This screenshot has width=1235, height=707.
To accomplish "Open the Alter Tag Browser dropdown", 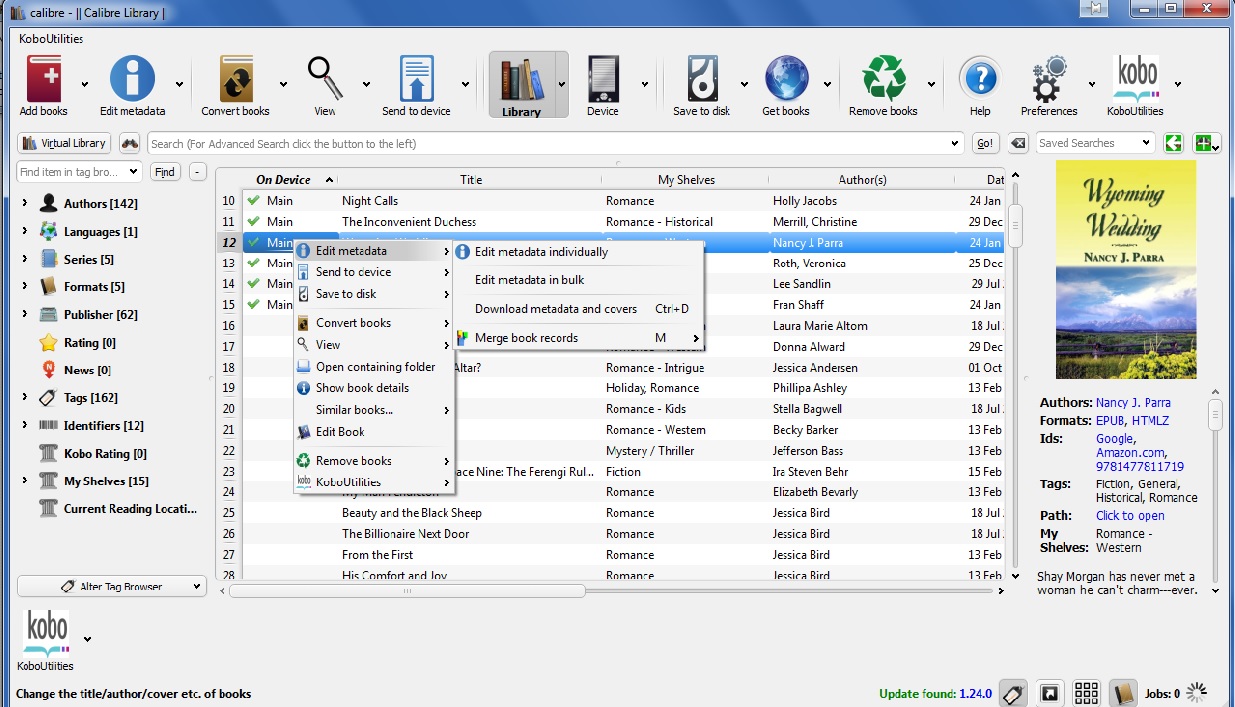I will tap(111, 586).
